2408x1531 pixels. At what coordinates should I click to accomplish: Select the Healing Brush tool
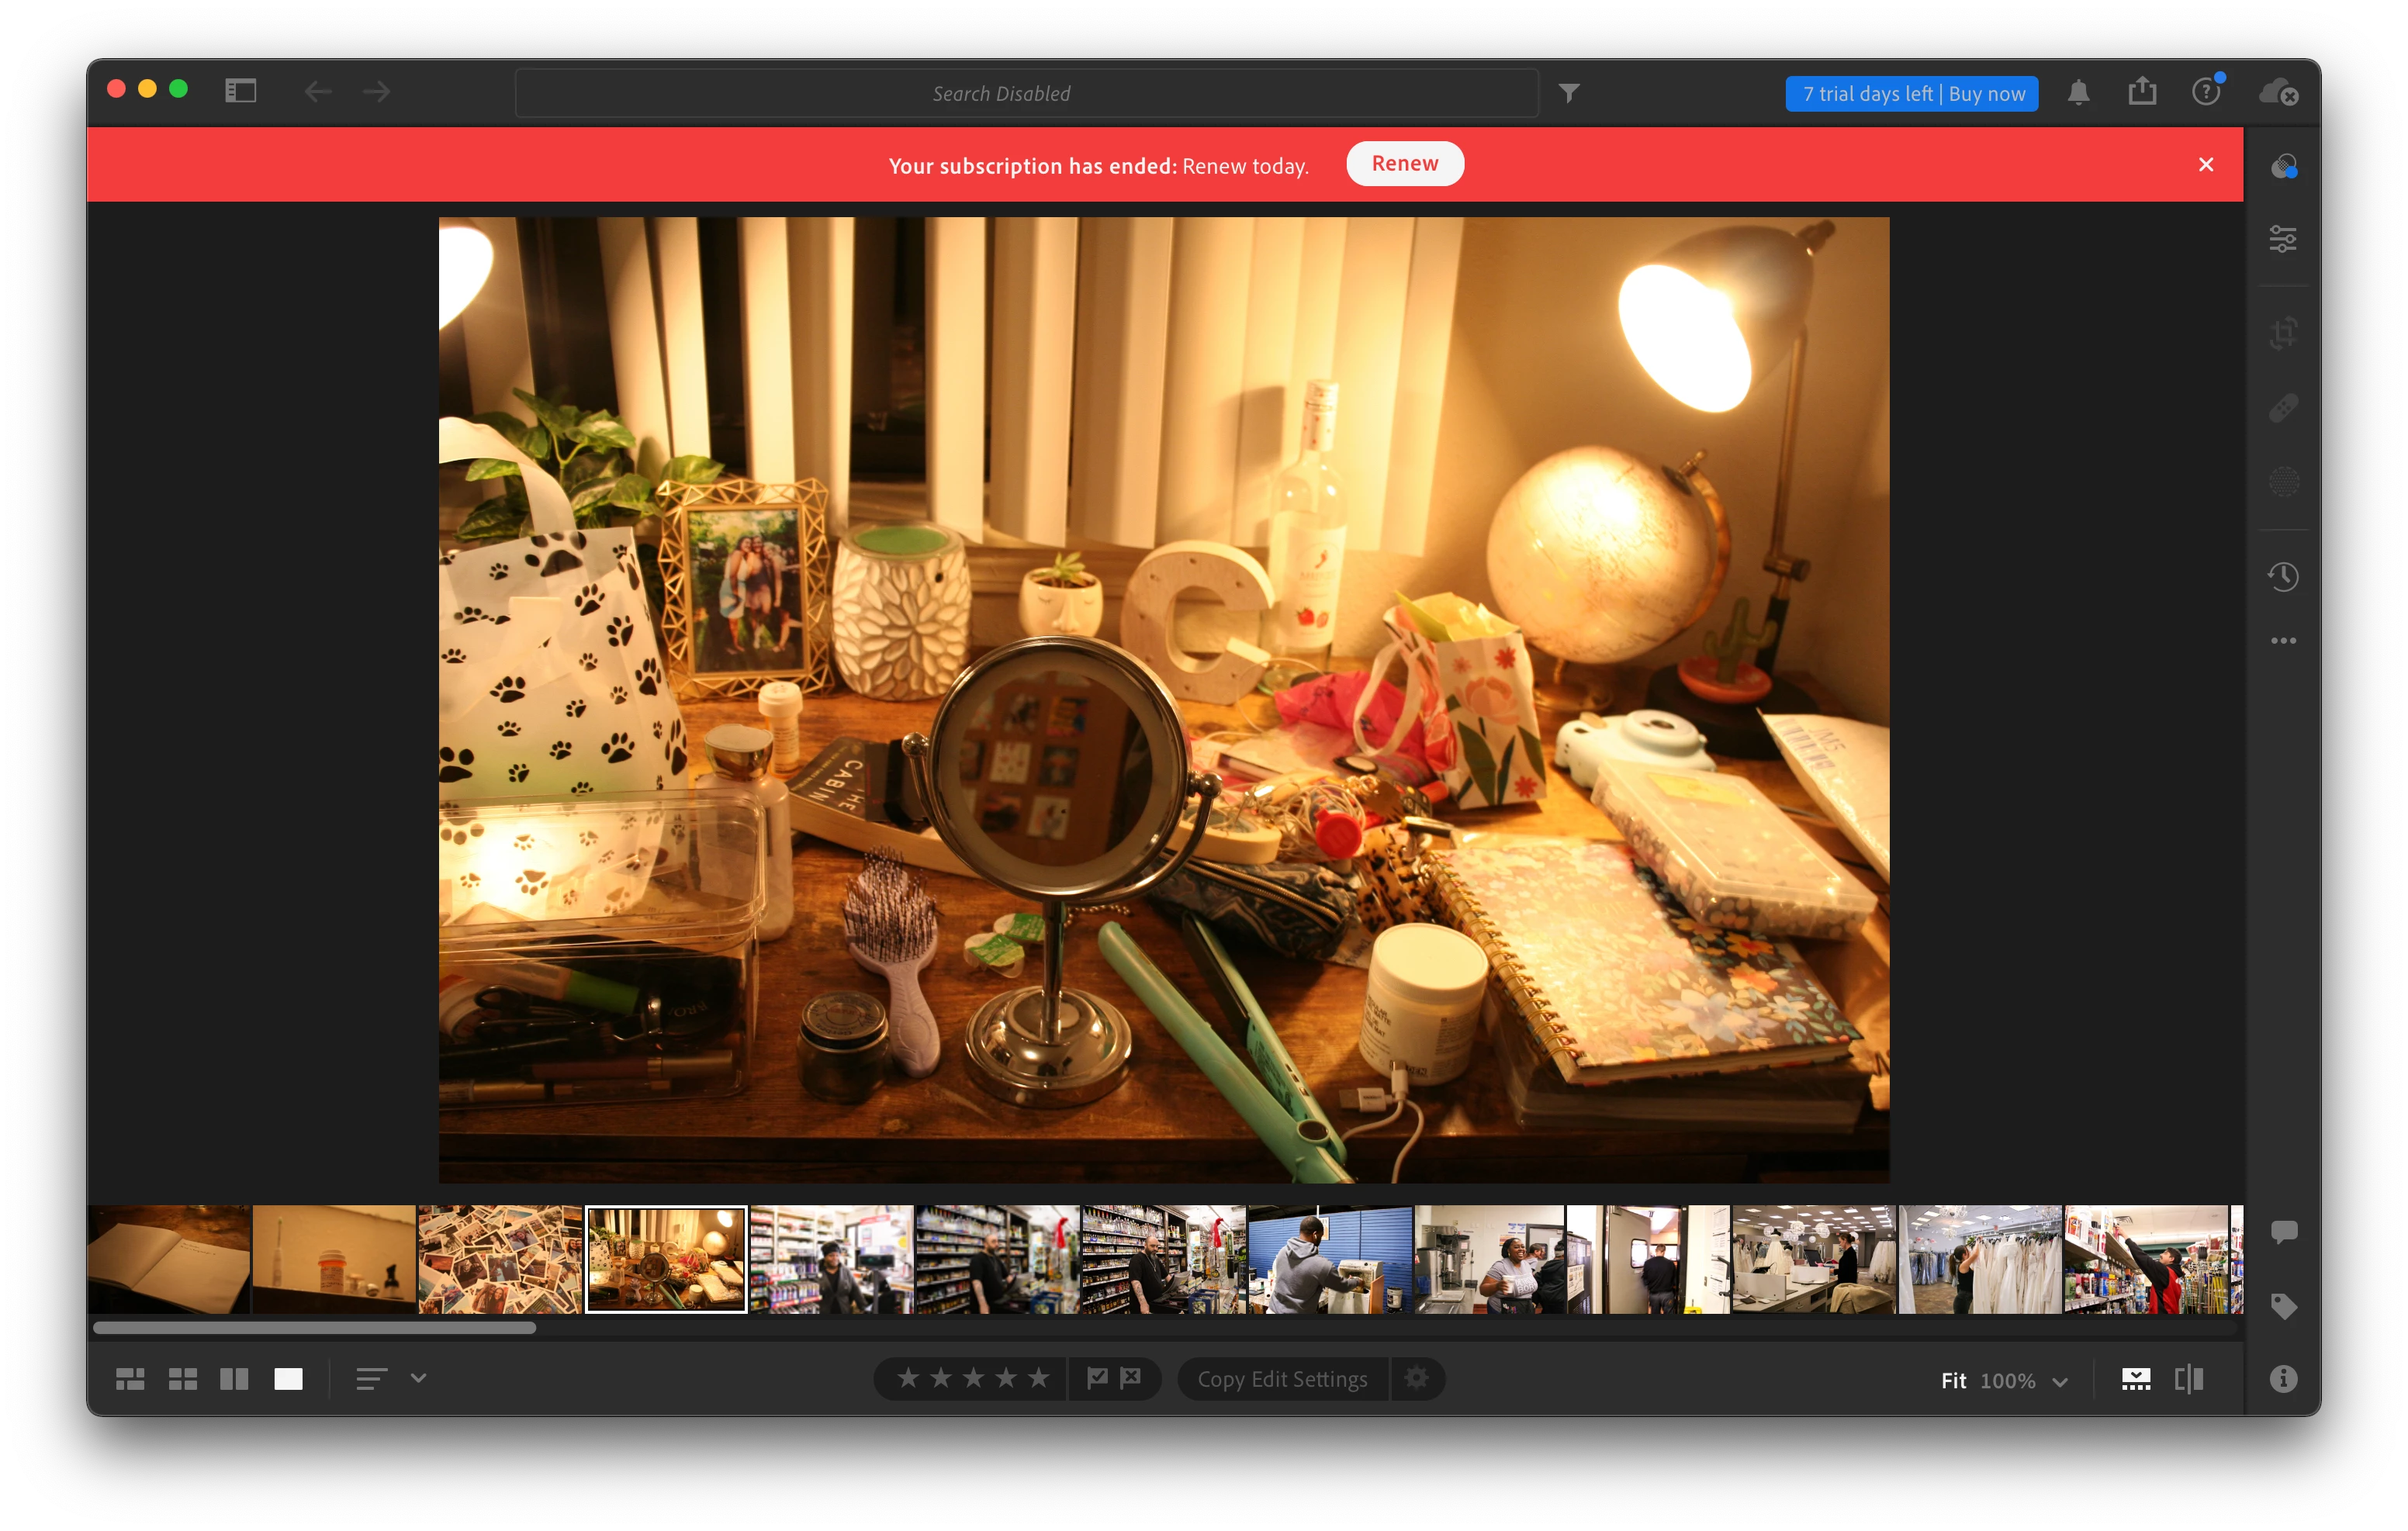2282,408
